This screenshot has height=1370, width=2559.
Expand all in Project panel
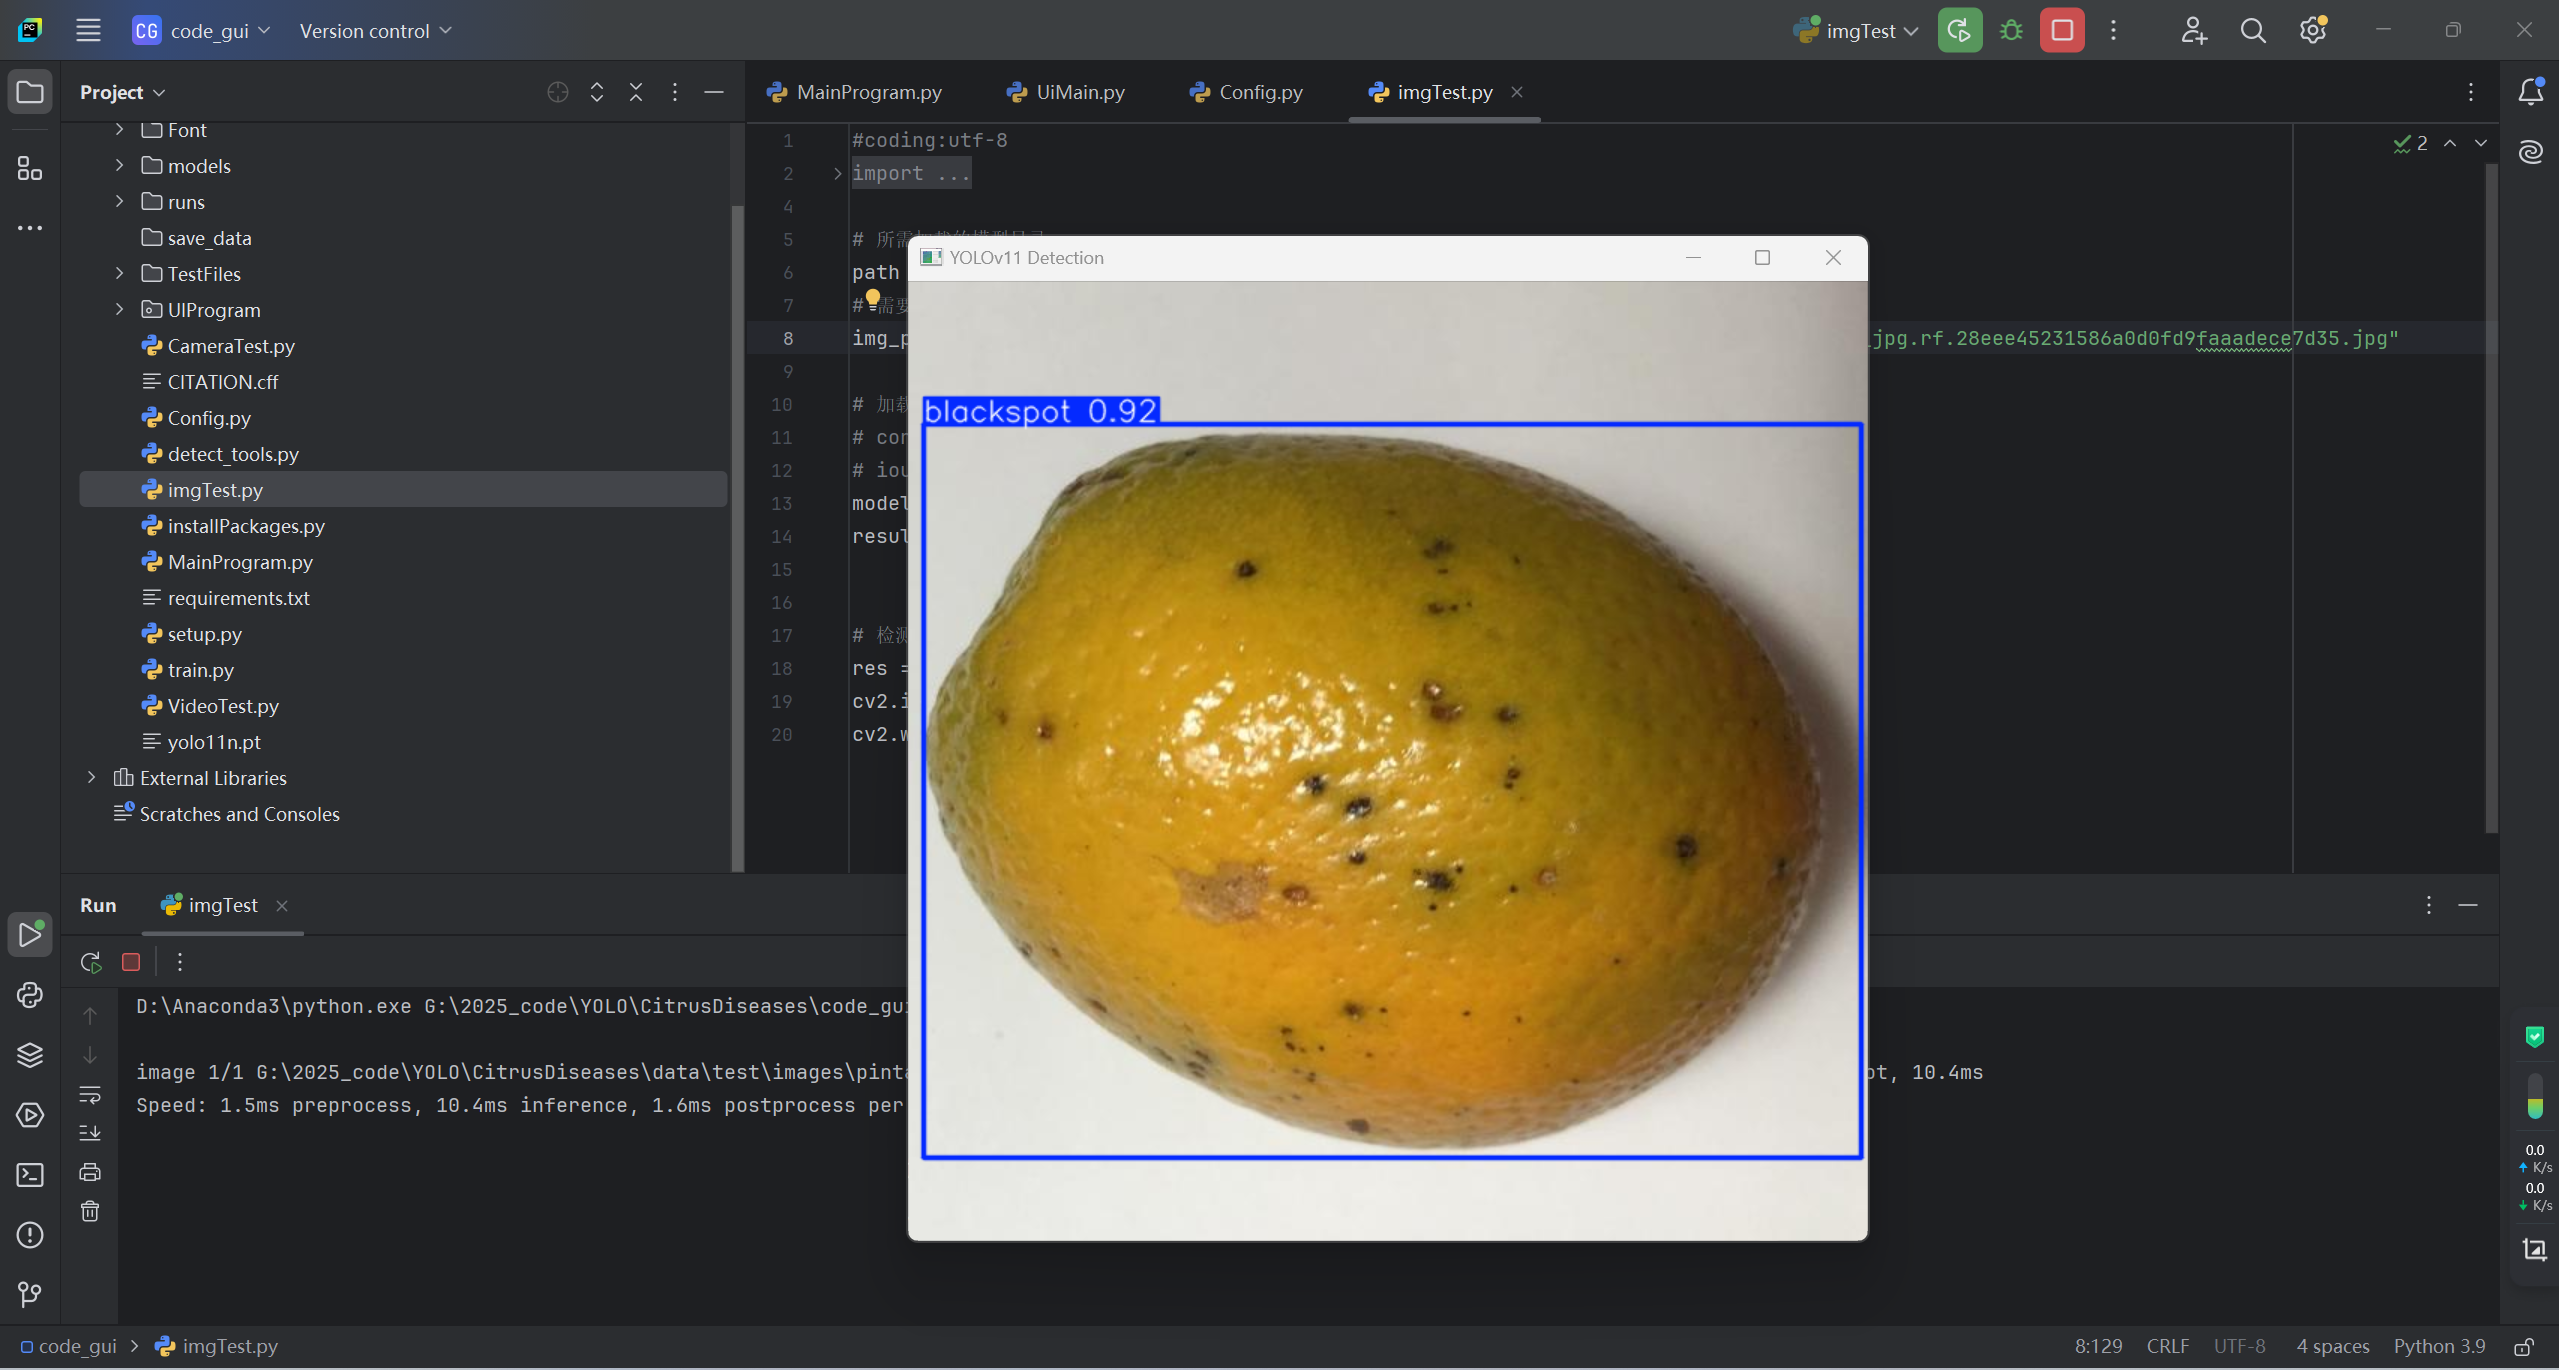pos(597,92)
